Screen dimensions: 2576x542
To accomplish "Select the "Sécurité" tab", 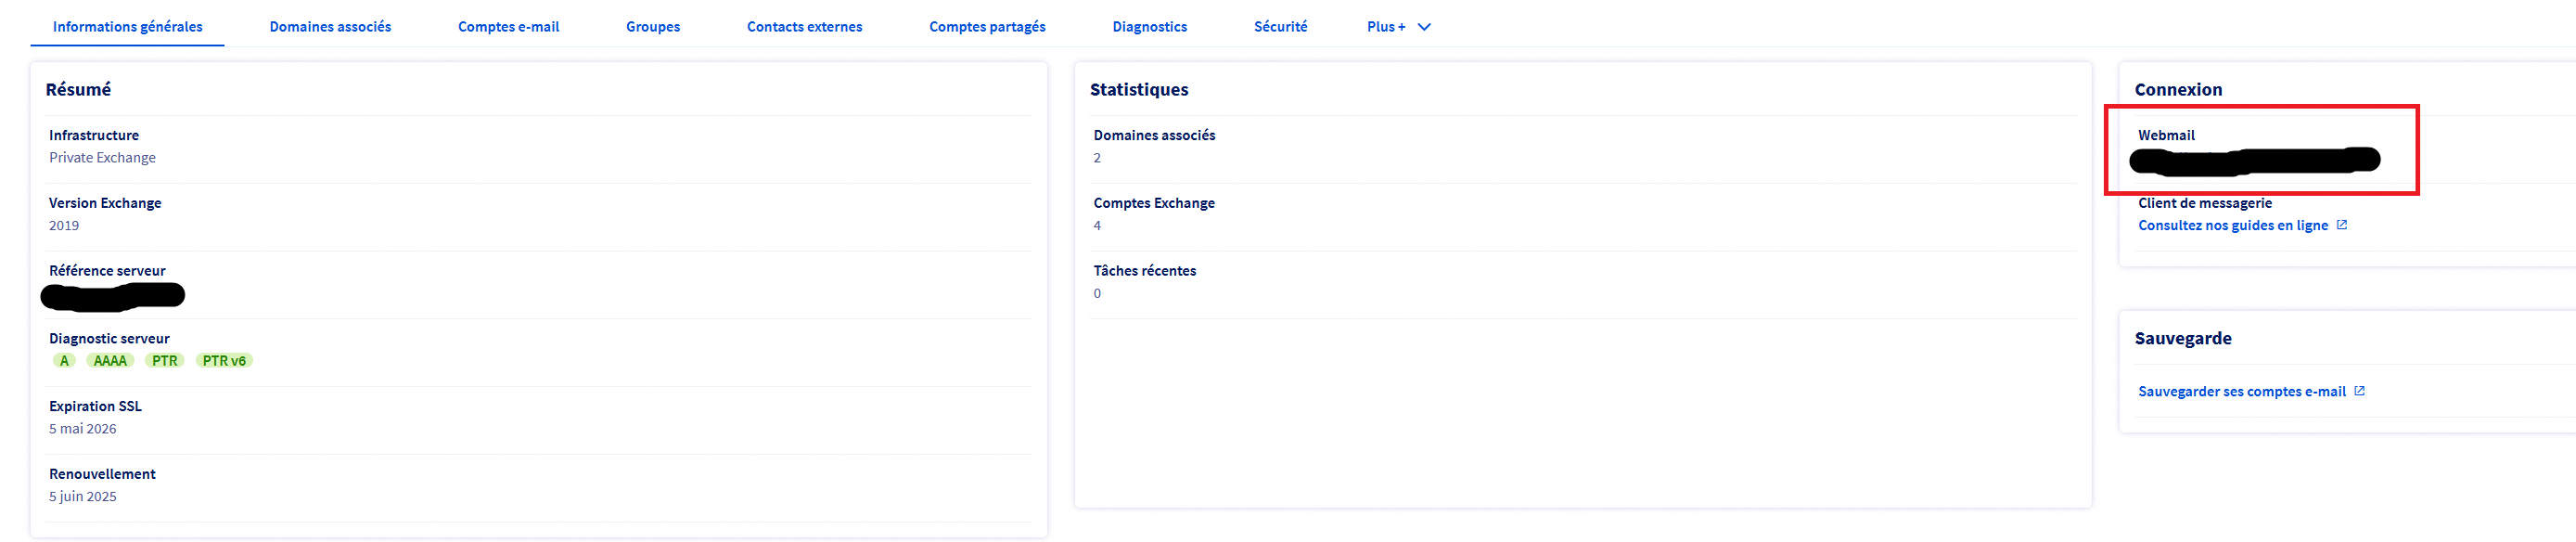I will (1280, 27).
